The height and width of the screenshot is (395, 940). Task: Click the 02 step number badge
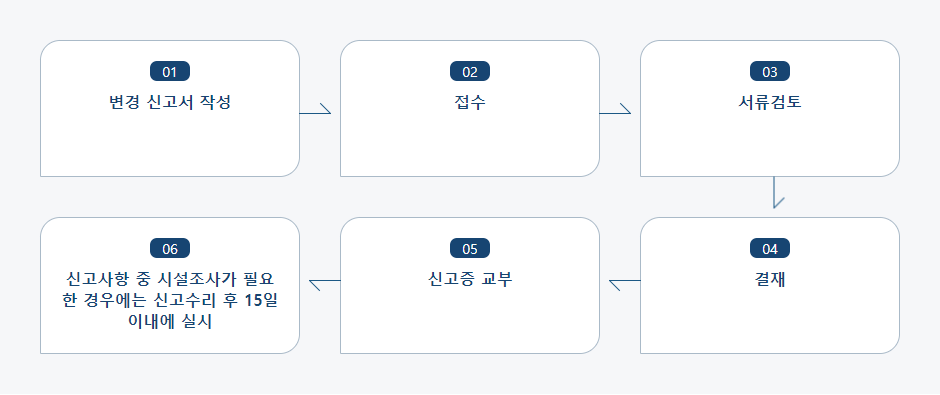point(470,71)
